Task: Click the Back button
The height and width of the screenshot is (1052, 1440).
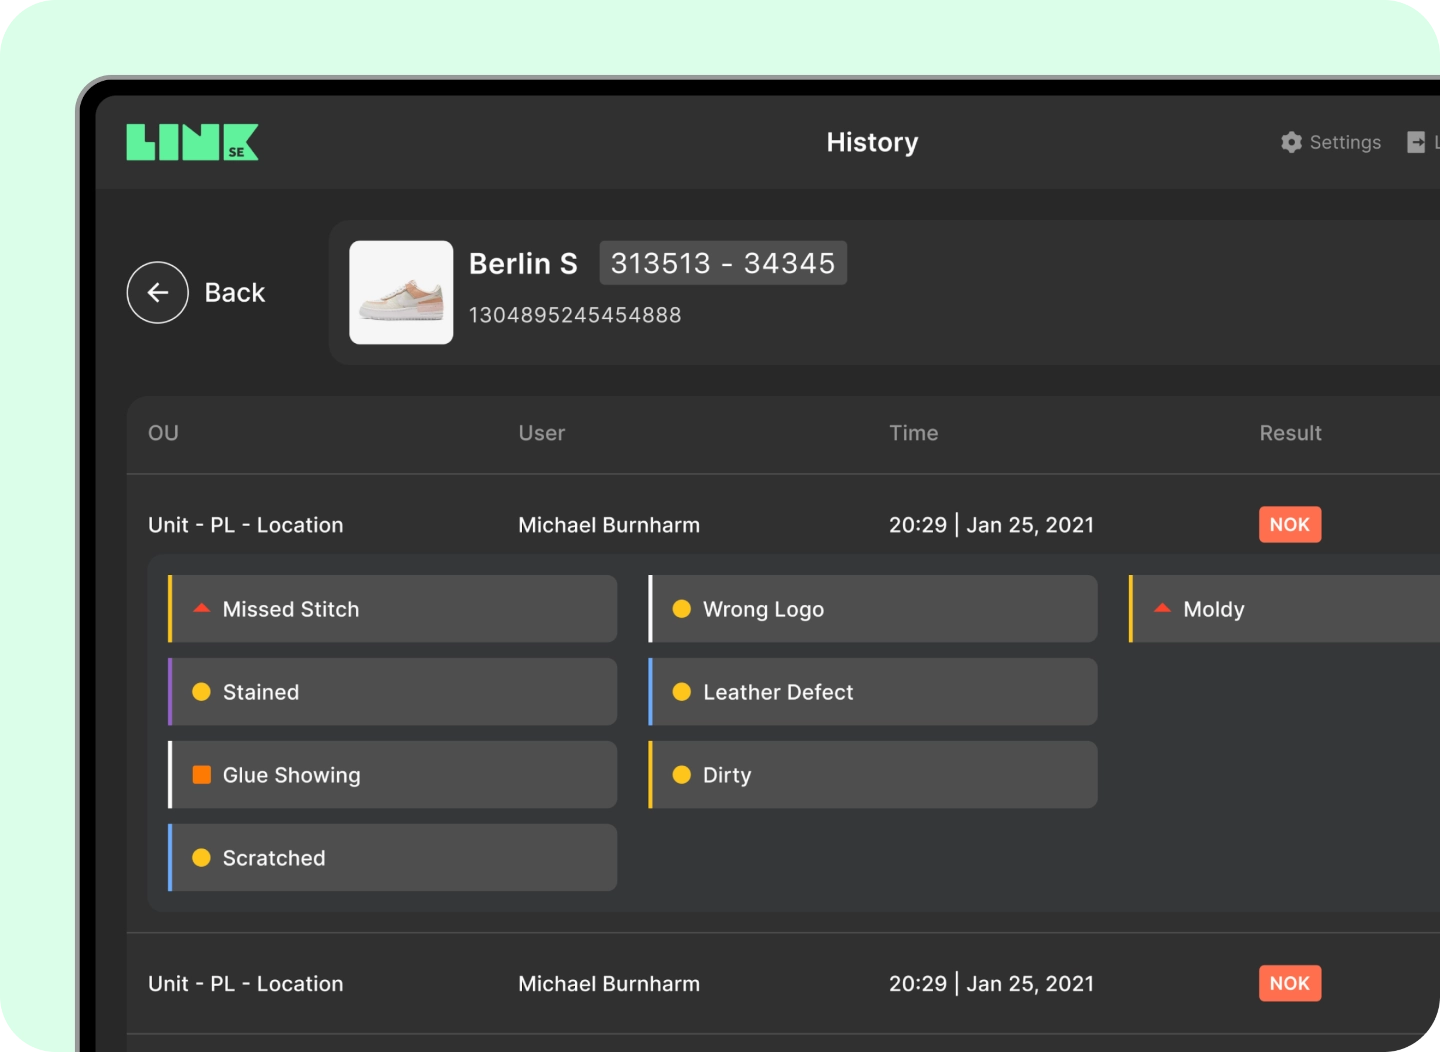Action: [x=234, y=292]
